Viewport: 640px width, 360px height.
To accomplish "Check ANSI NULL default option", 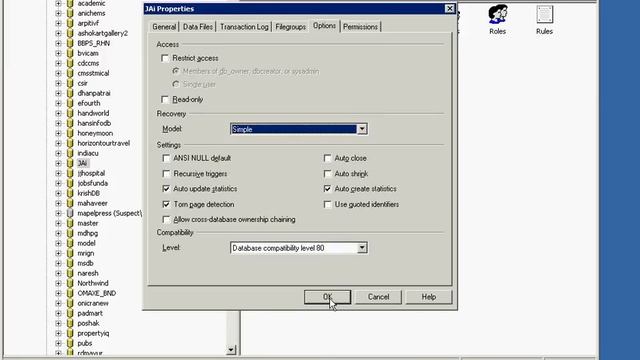I will tap(166, 158).
